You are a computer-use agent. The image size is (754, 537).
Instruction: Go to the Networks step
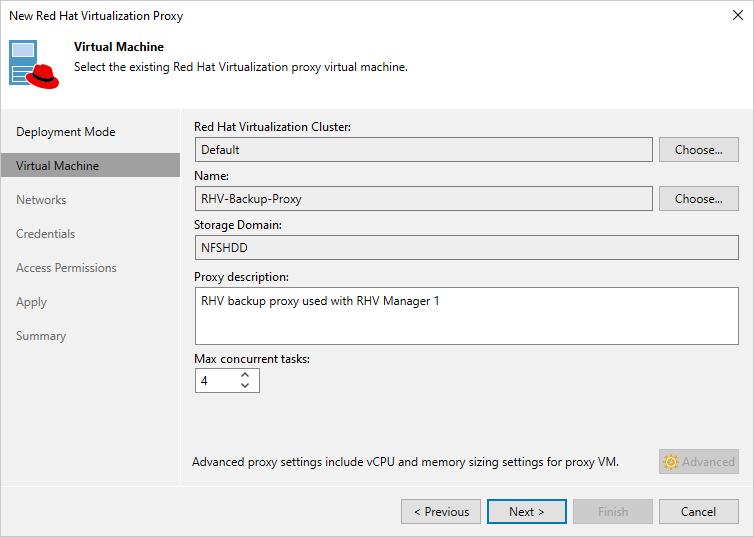pos(41,200)
